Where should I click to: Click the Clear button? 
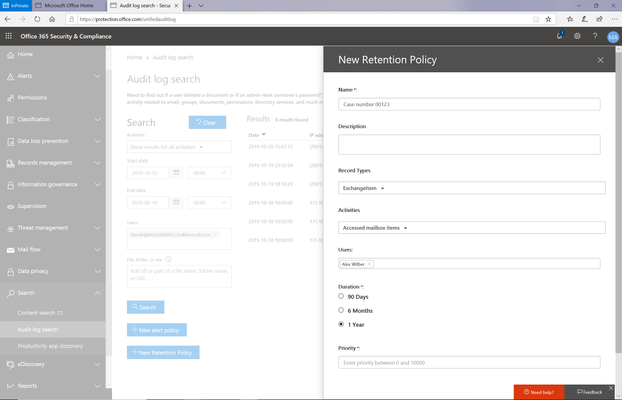[x=207, y=122]
